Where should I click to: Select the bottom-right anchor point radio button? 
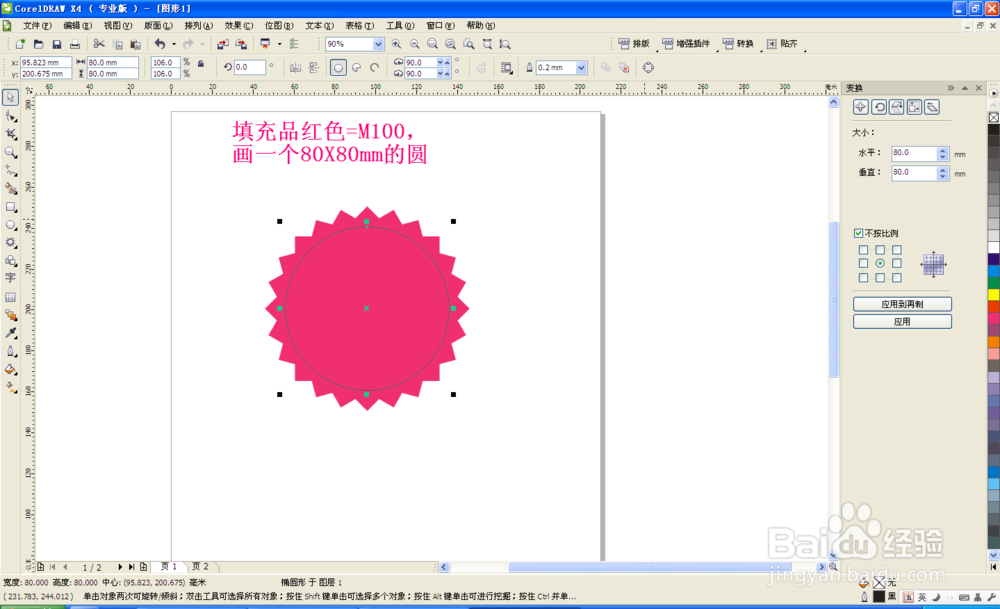coord(897,277)
